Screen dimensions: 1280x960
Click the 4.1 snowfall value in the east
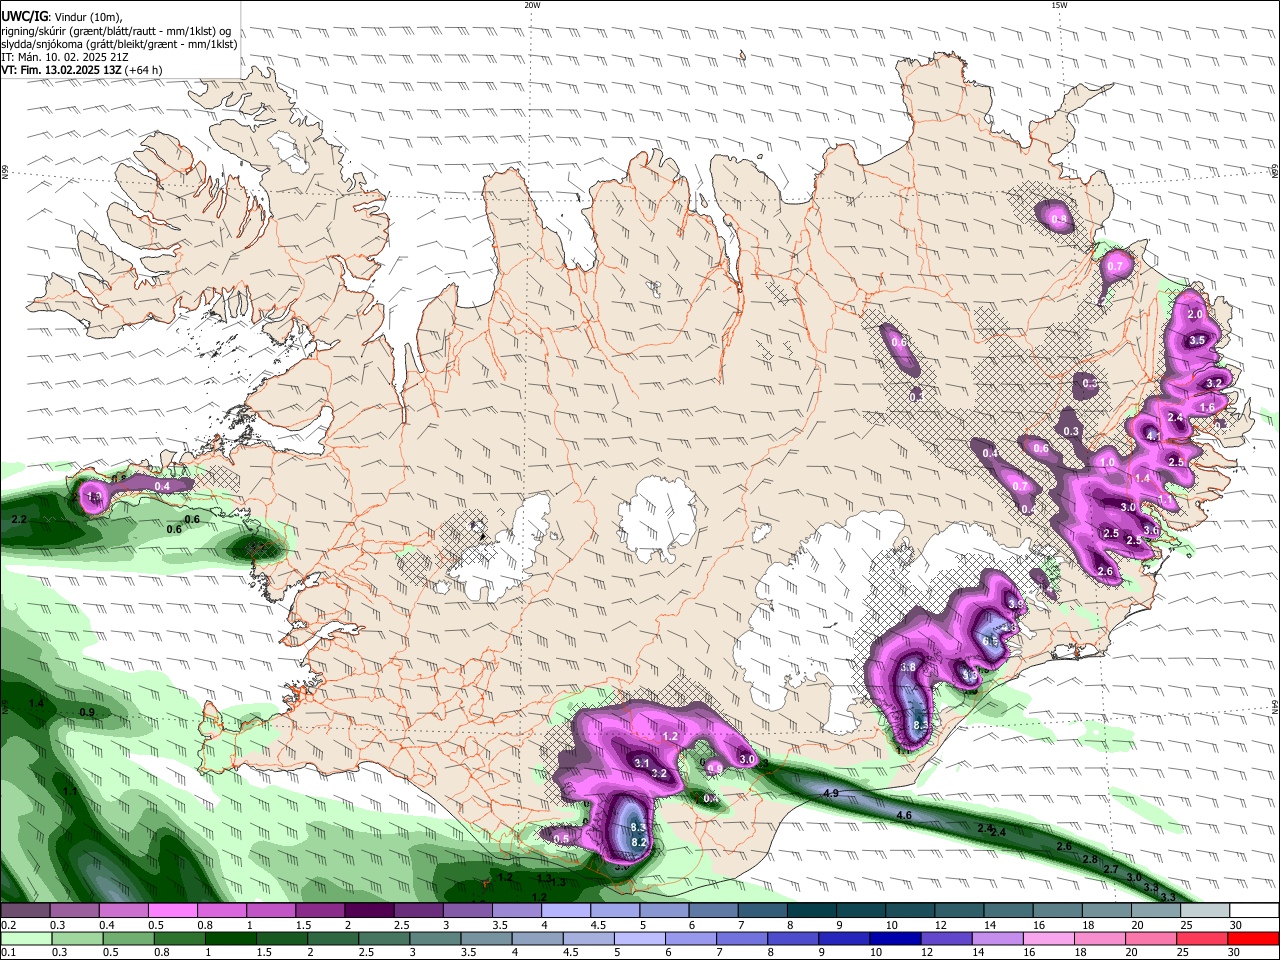point(1154,436)
